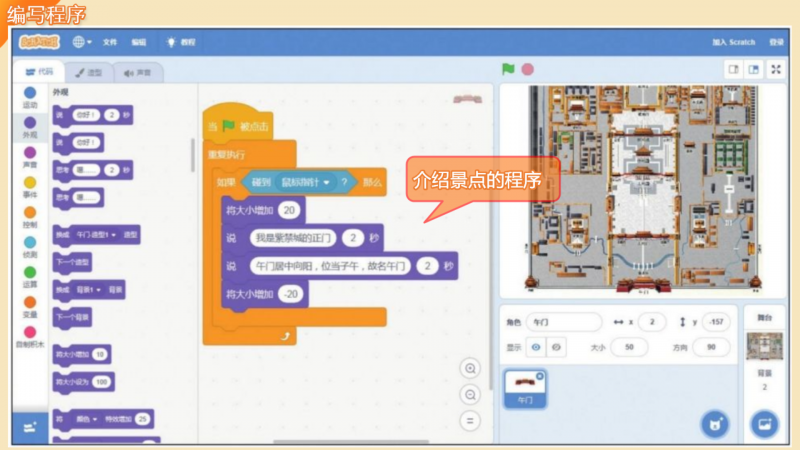Click the value 20 in 将大小增加 block
This screenshot has height=450, width=800.
pos(289,210)
